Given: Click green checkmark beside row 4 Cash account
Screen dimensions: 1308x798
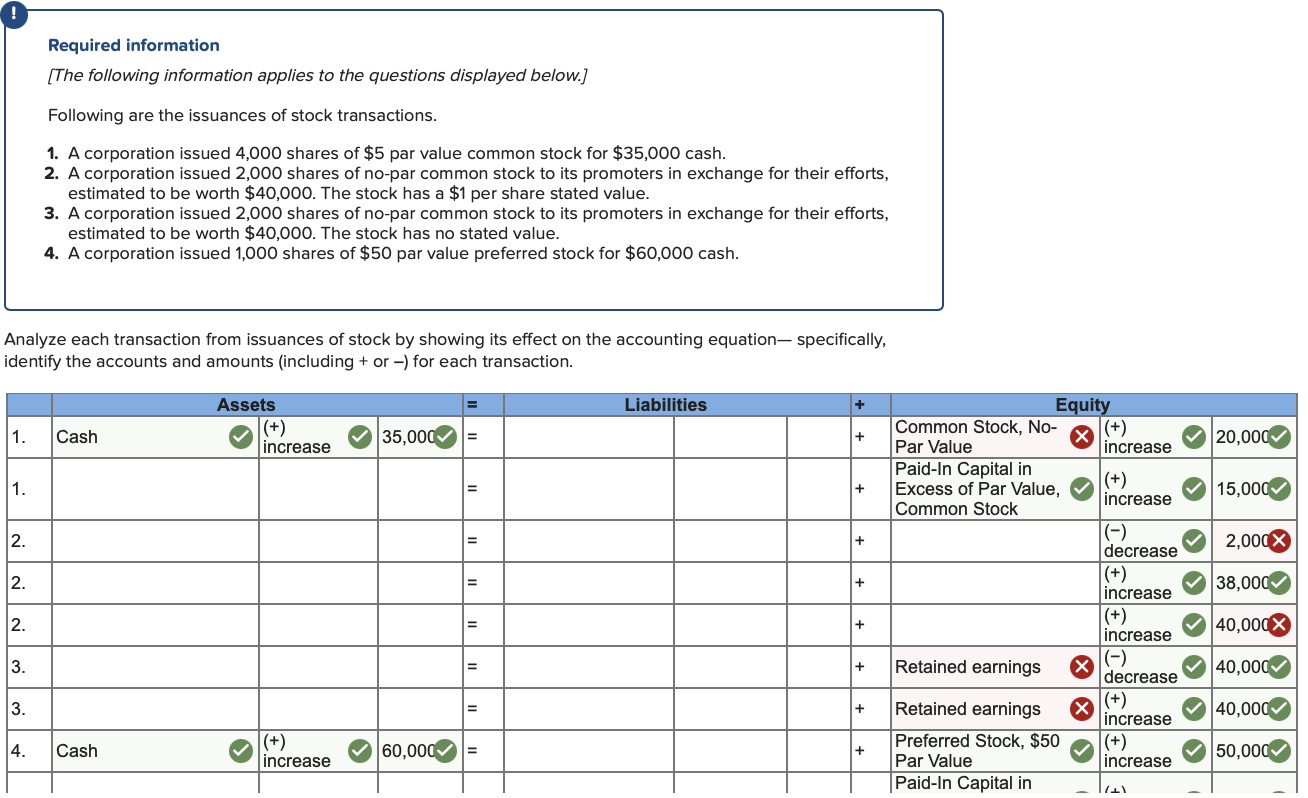Looking at the screenshot, I should [x=239, y=751].
